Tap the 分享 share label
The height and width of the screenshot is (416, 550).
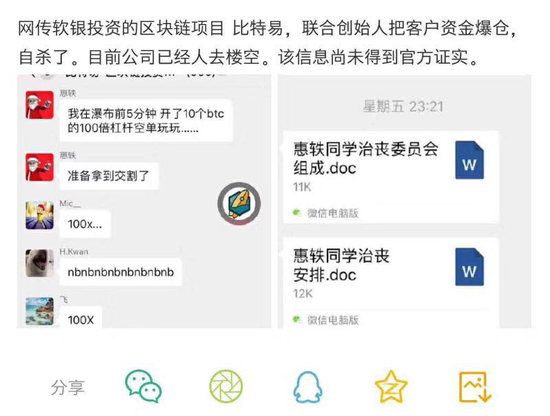[x=68, y=387]
